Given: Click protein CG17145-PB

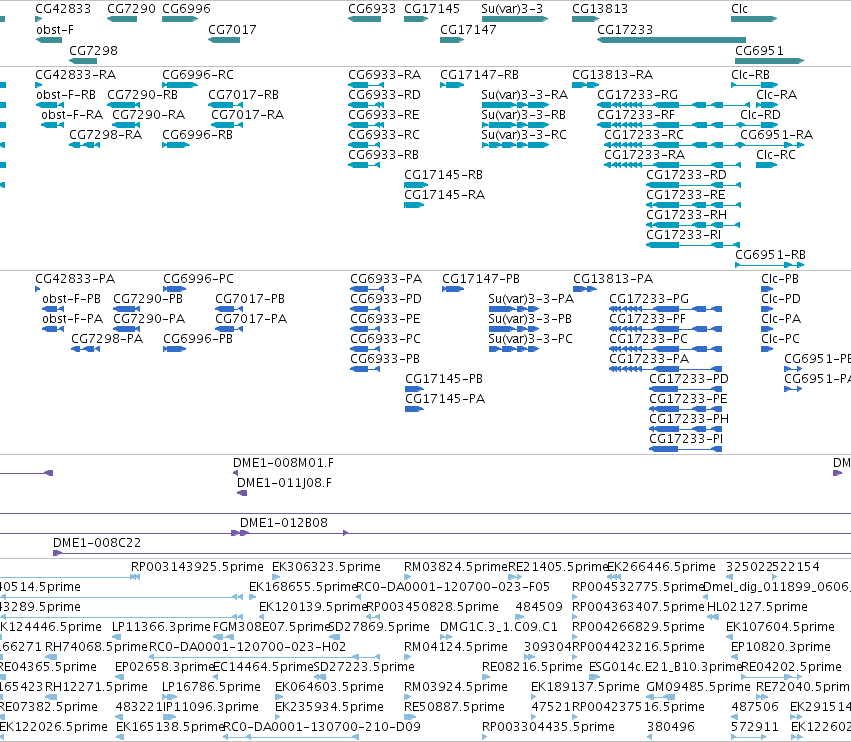Looking at the screenshot, I should [x=443, y=379].
